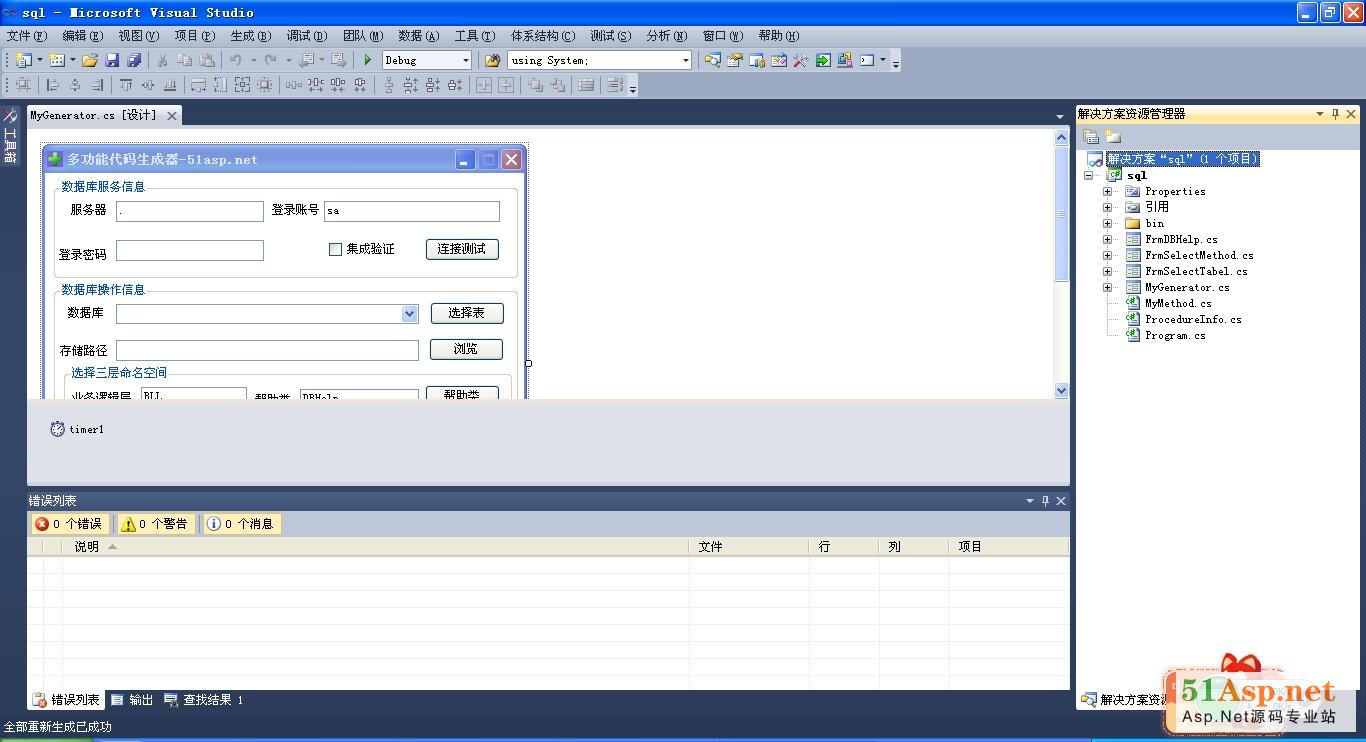Click the Align Bottoms layout icon
Viewport: 1366px width, 742px height.
[170, 85]
